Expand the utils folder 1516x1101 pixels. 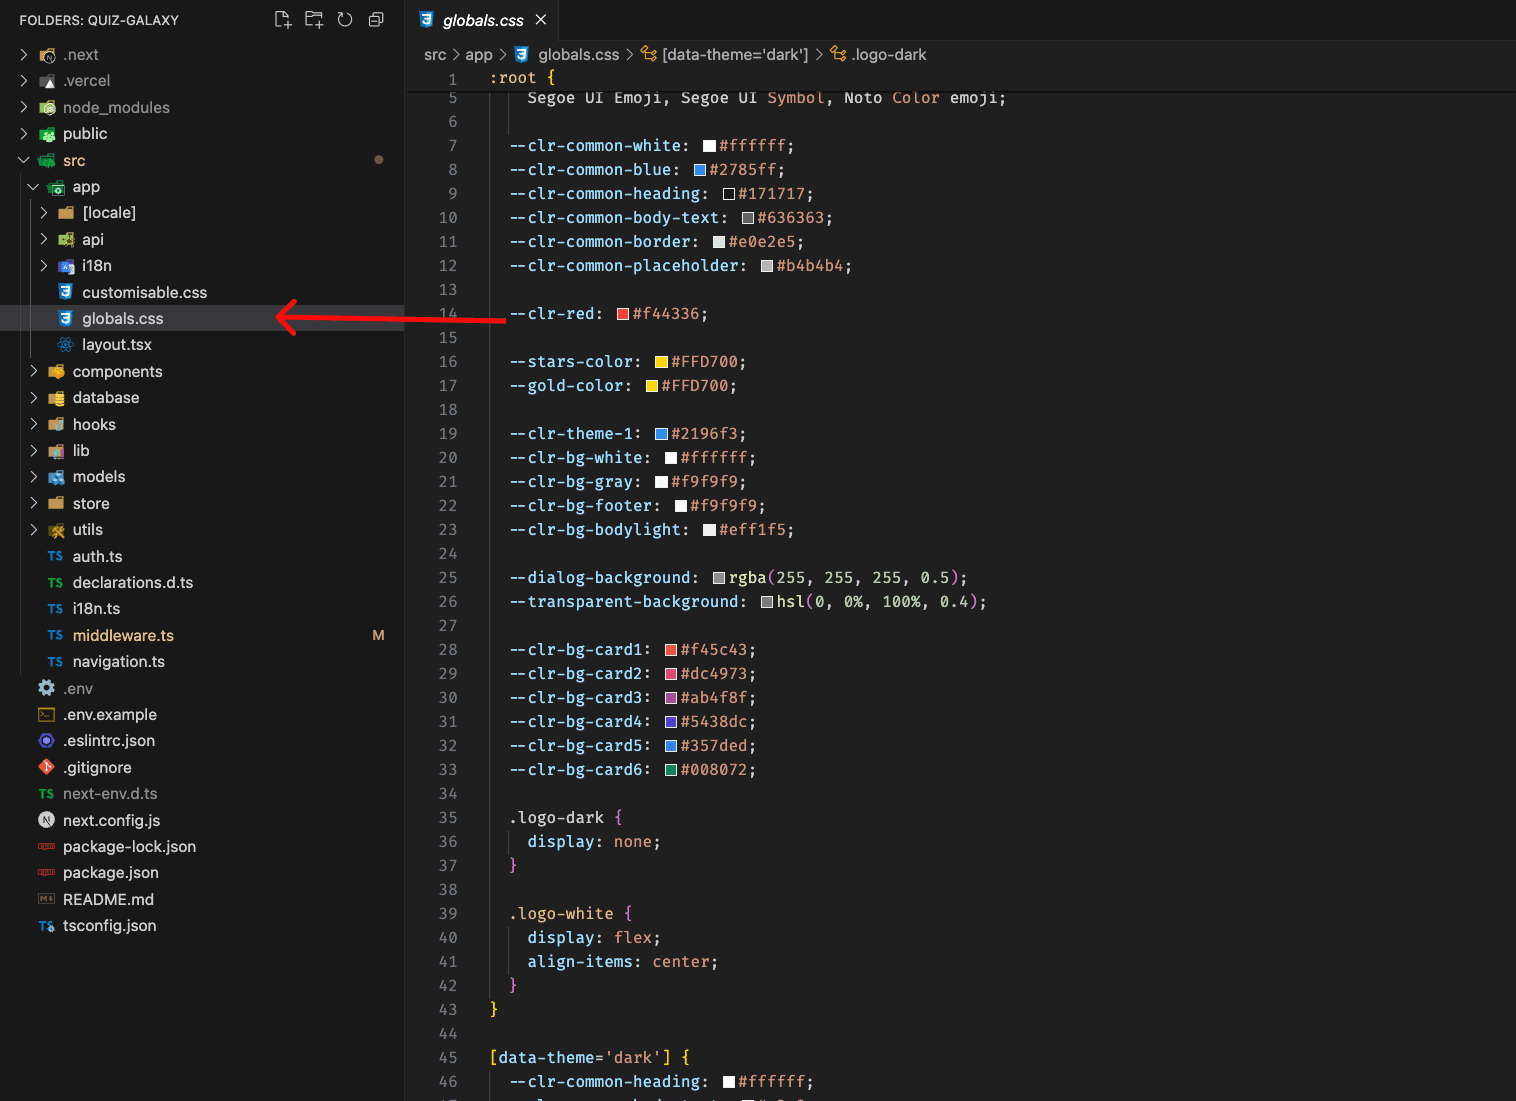point(33,530)
